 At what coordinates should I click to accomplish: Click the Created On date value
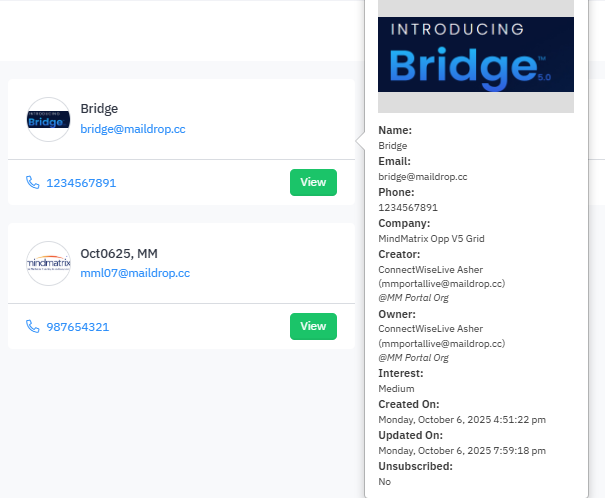[460, 419]
